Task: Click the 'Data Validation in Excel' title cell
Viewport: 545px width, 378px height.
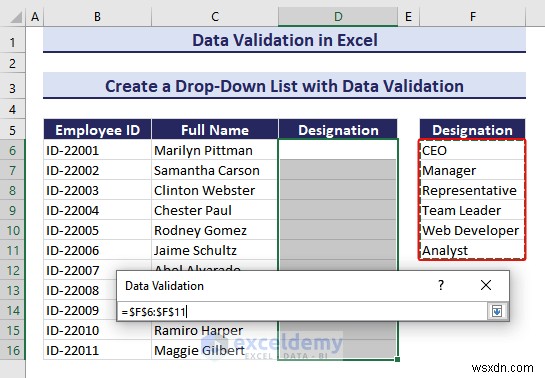Action: click(x=284, y=40)
